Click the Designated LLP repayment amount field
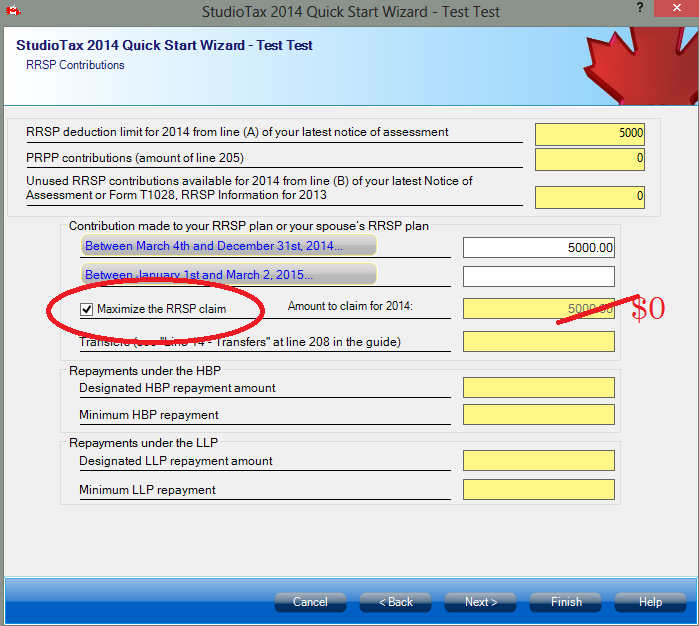This screenshot has height=626, width=699. 539,461
